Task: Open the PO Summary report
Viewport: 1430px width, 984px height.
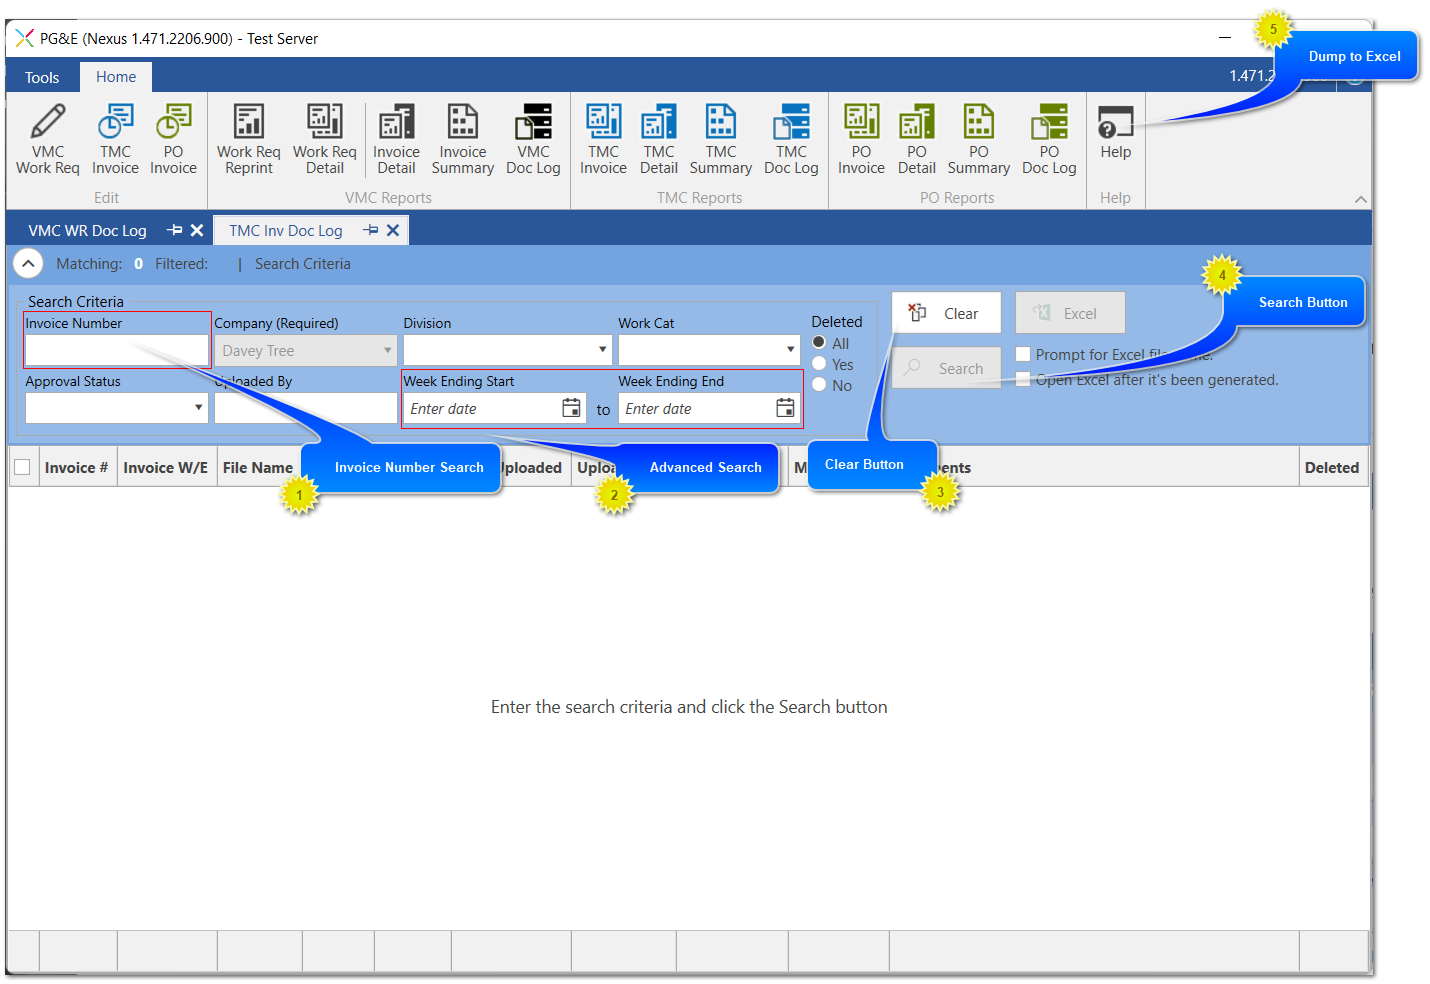Action: pyautogui.click(x=978, y=137)
